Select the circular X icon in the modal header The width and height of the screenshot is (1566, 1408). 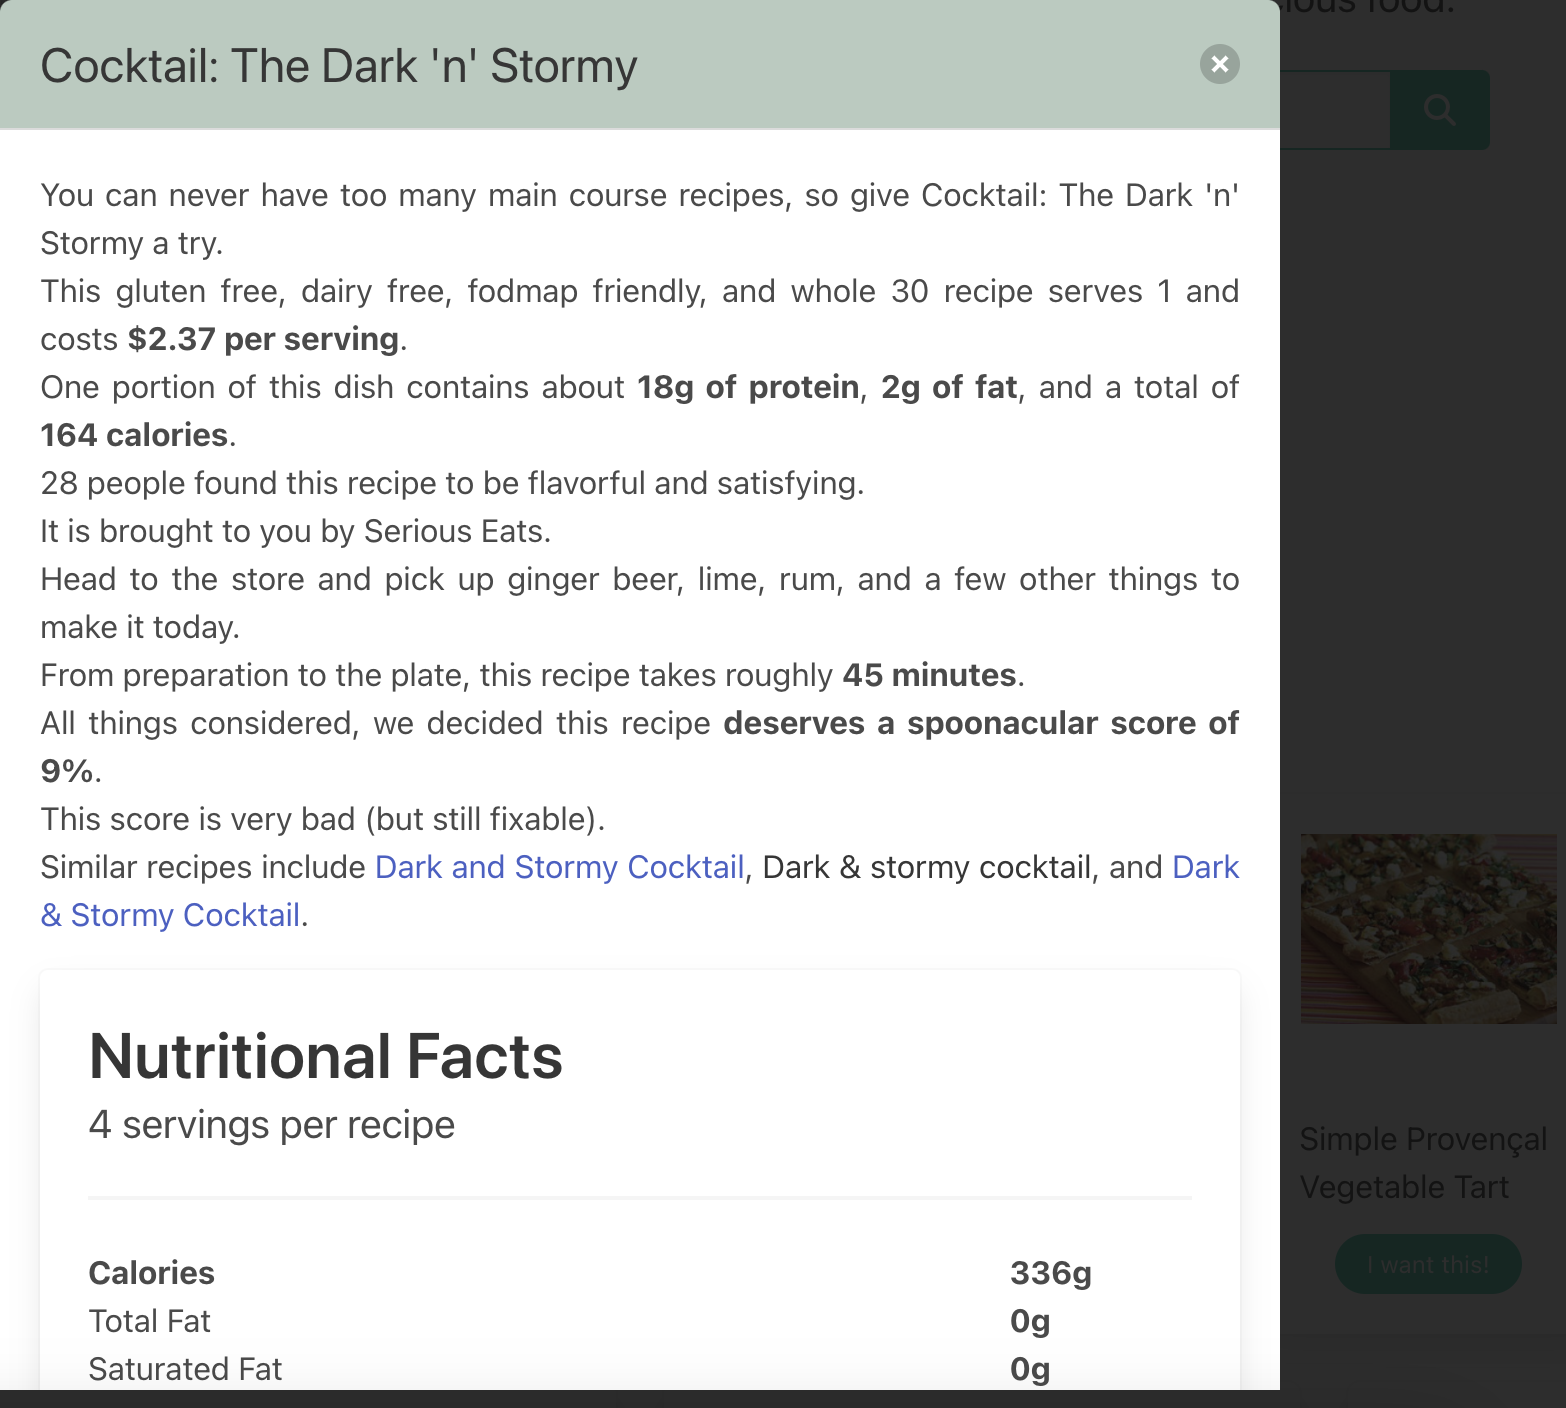(x=1218, y=64)
